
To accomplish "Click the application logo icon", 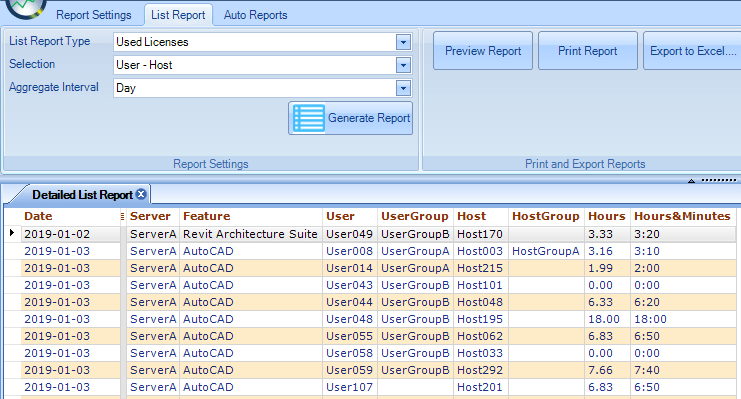I will click(26, 7).
